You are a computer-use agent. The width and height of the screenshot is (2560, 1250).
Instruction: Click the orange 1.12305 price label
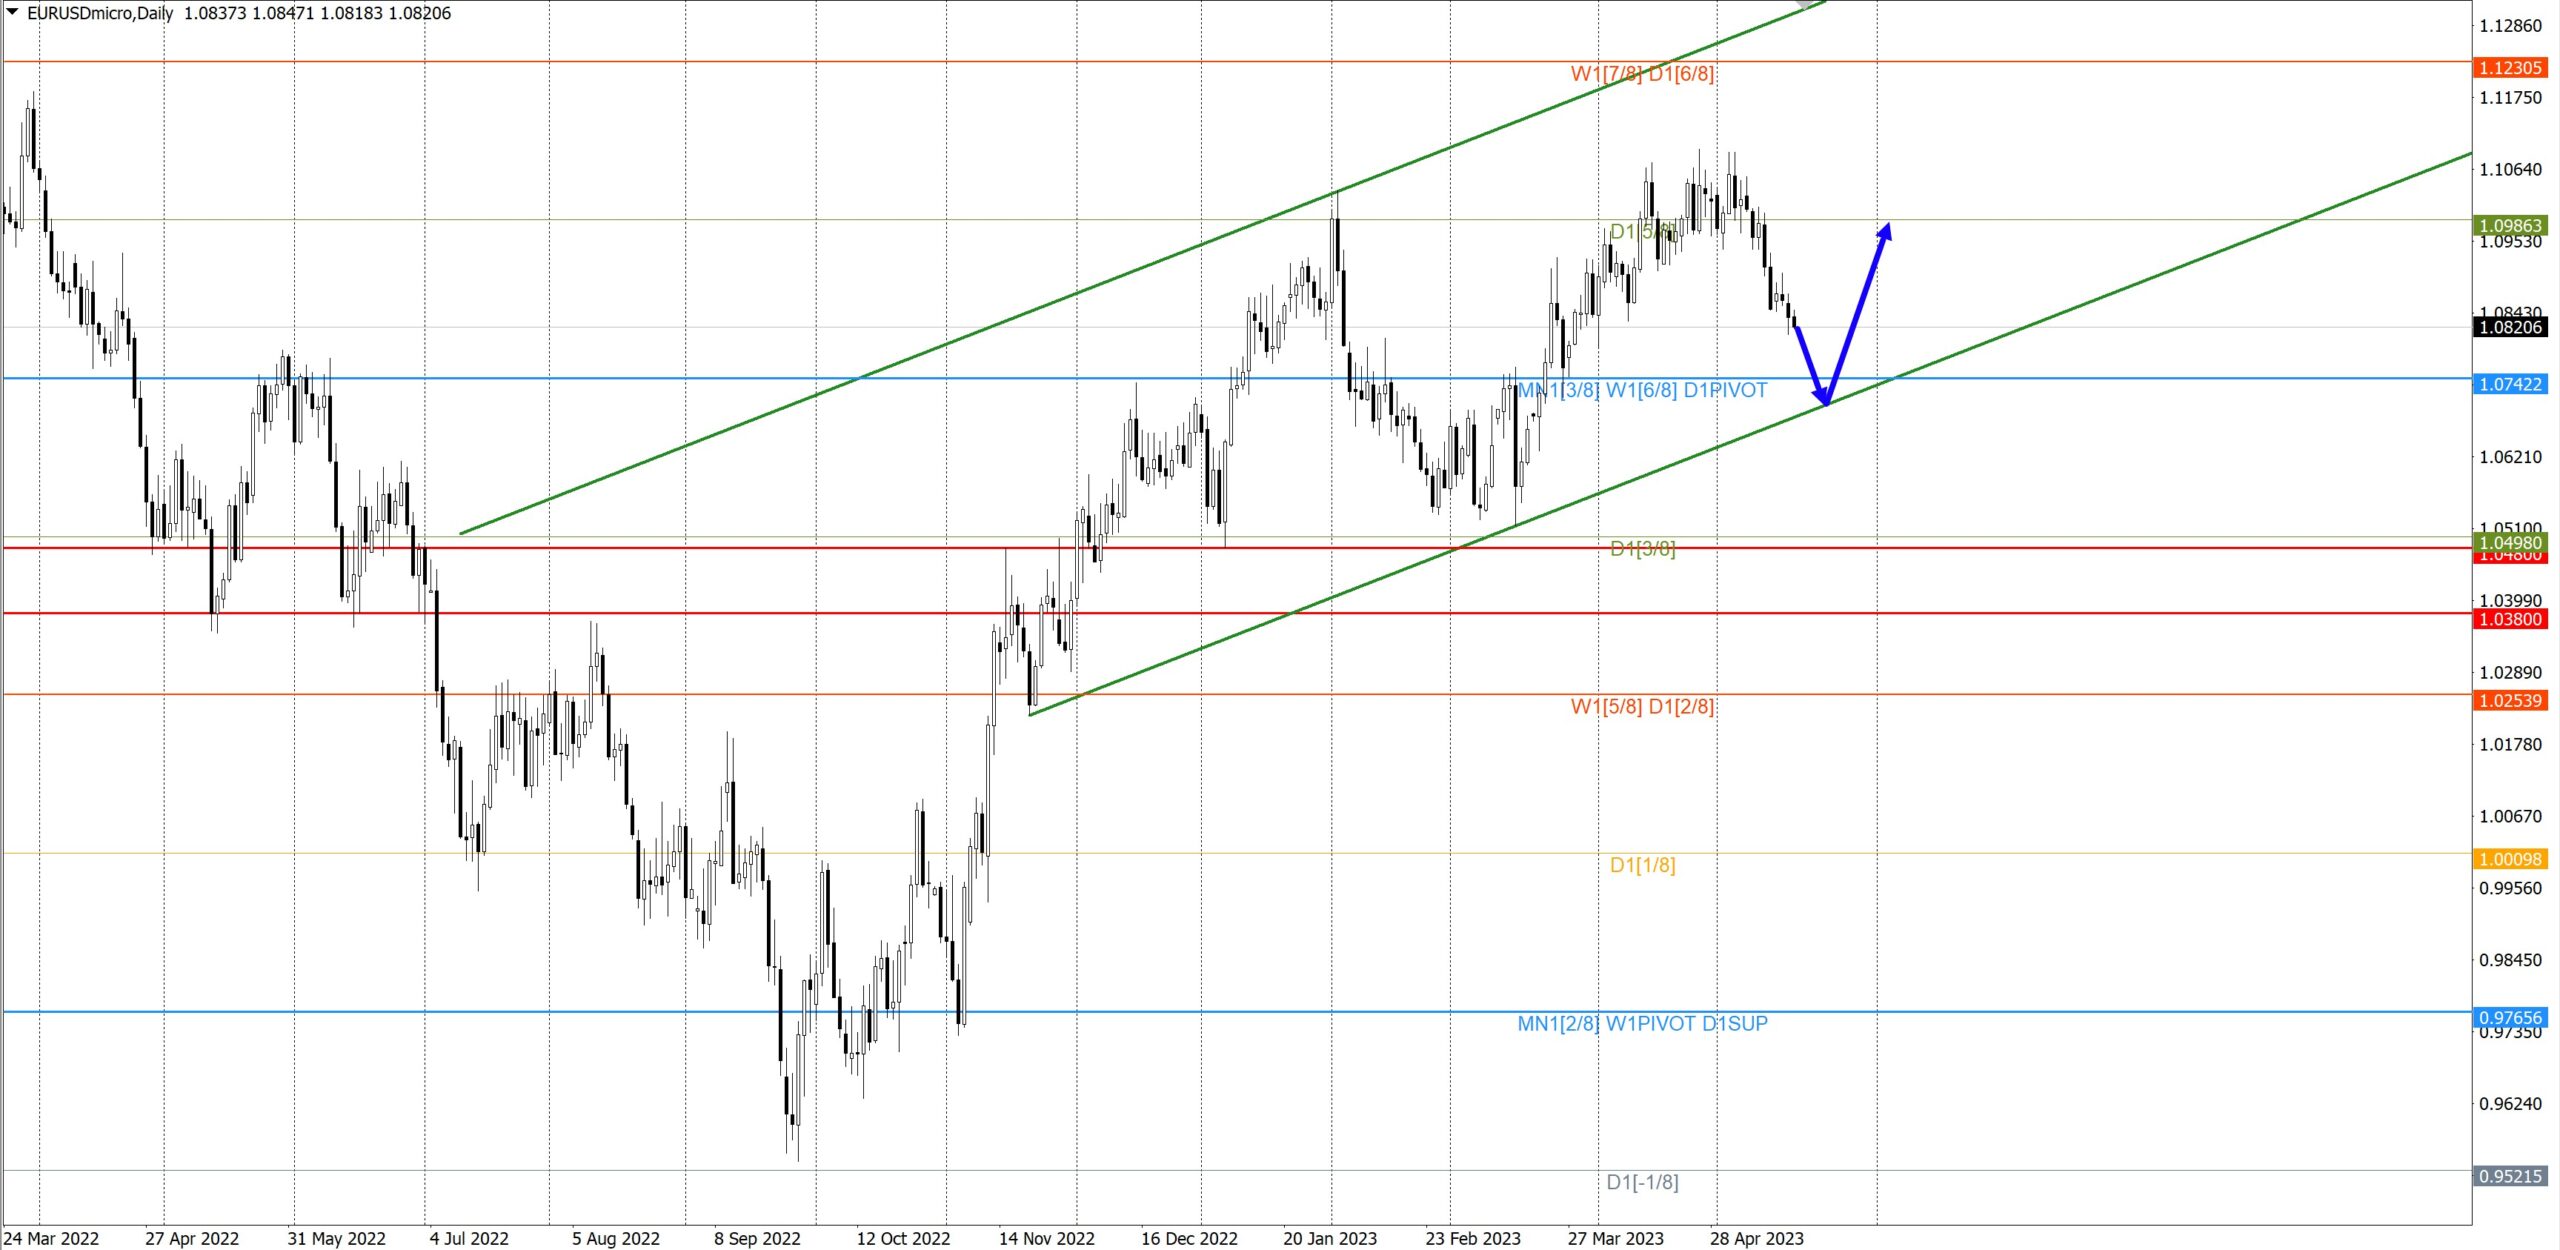click(2510, 68)
